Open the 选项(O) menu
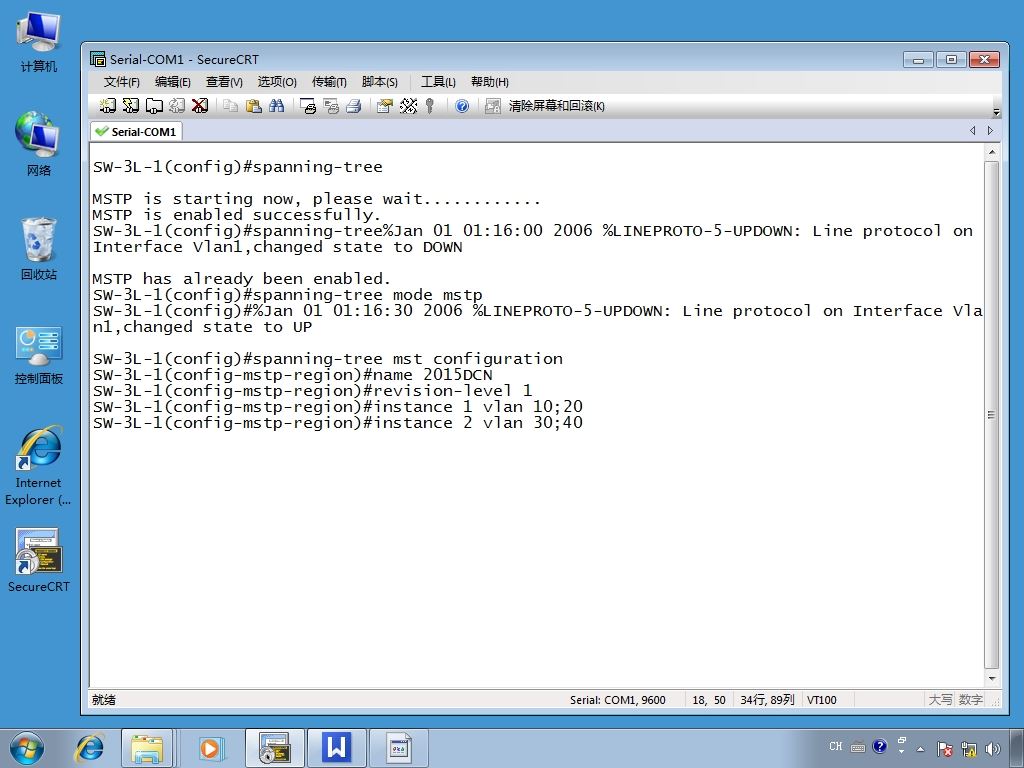The width and height of the screenshot is (1024, 768). [277, 82]
